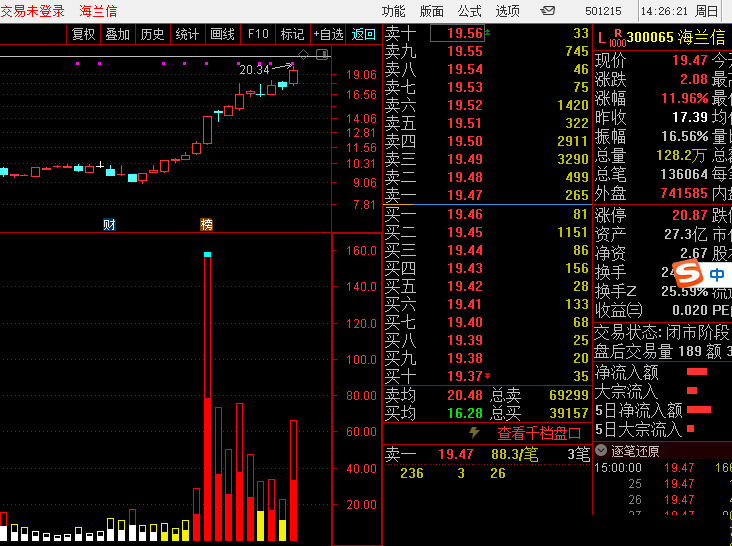Click the Sogou input method S icon
This screenshot has width=732, height=546.
(x=688, y=273)
